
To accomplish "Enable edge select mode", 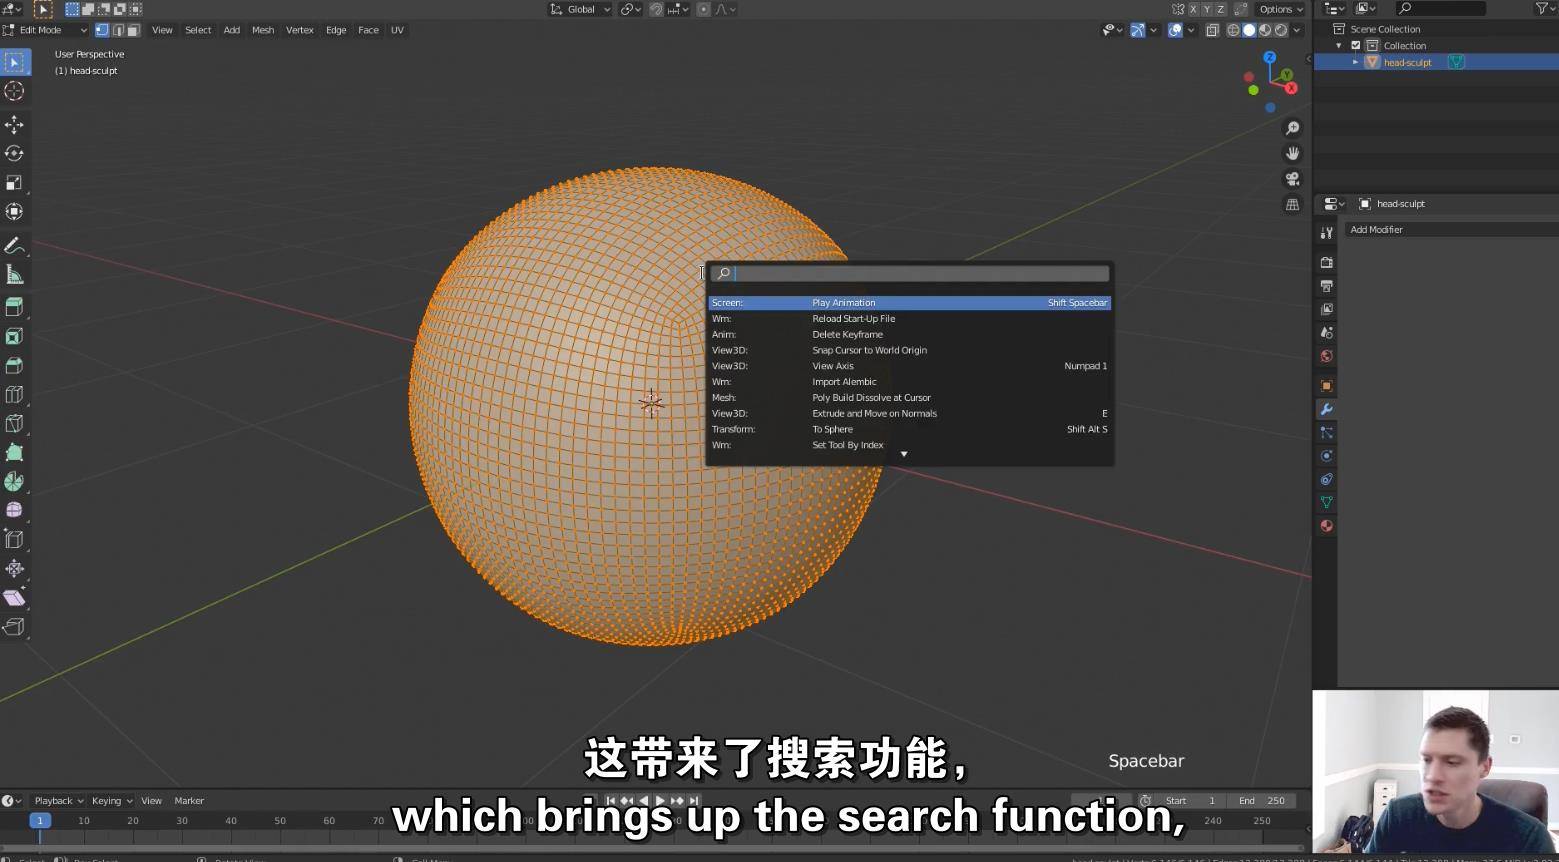I will pos(117,30).
